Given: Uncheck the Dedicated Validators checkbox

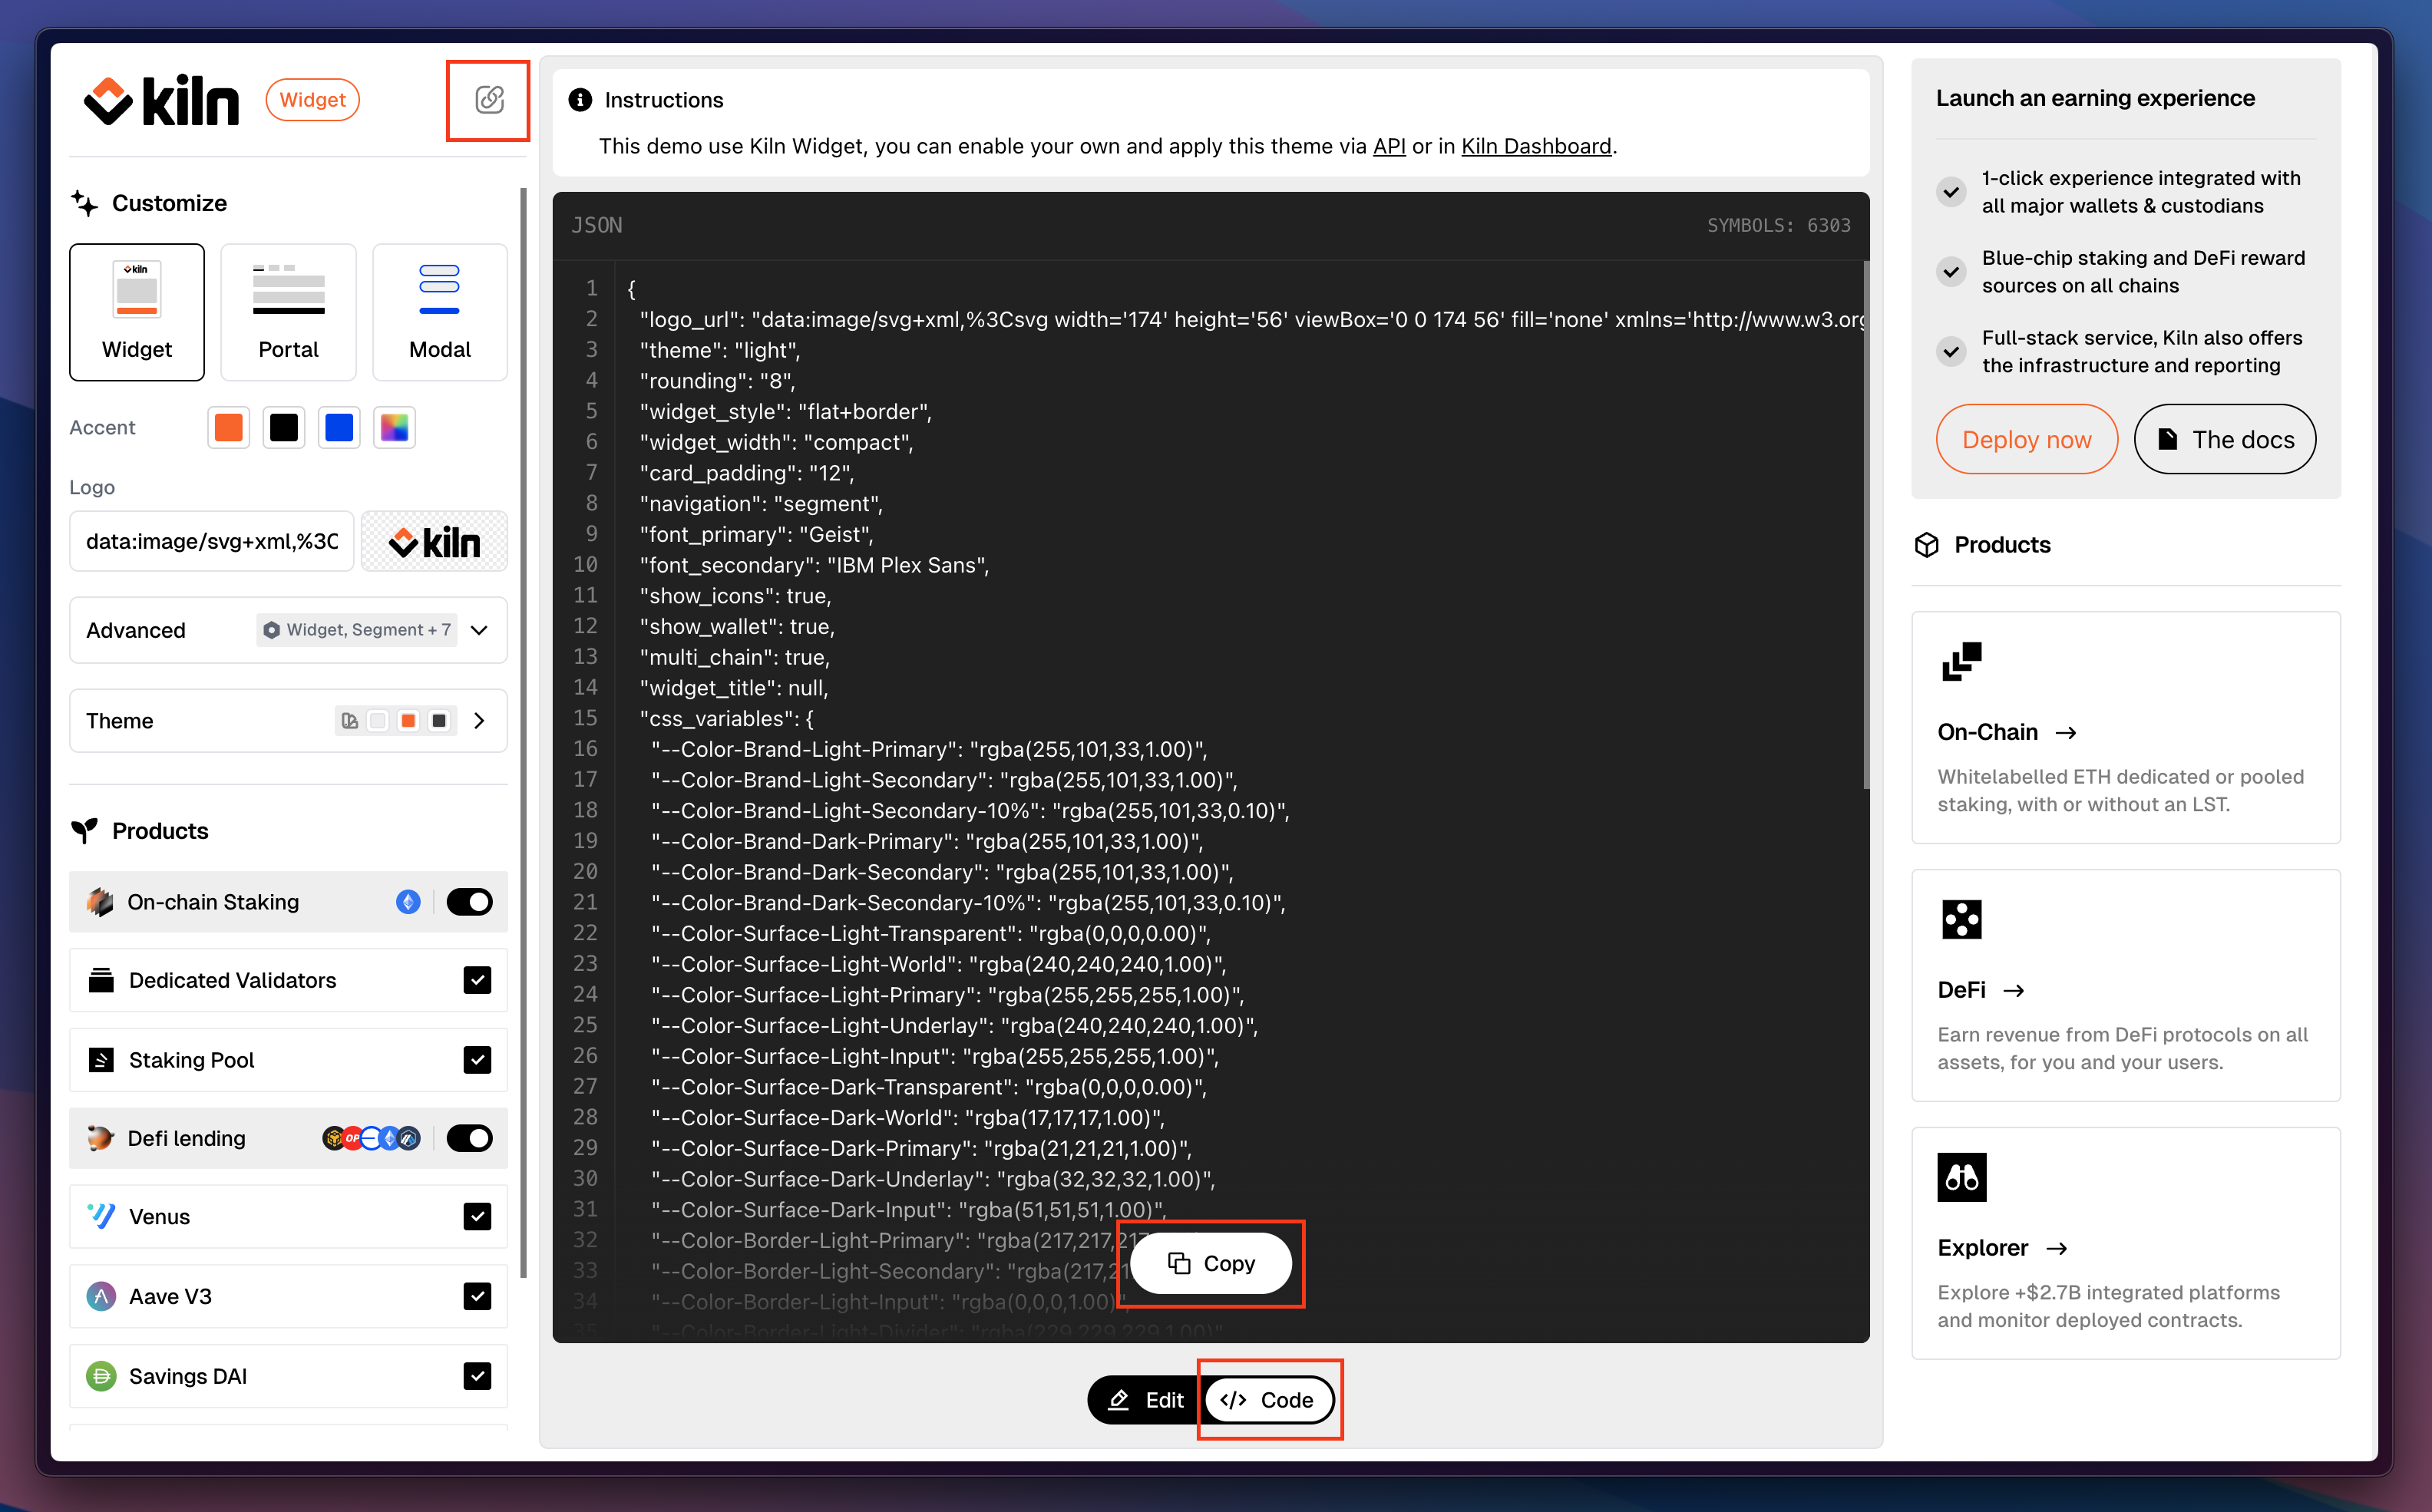Looking at the screenshot, I should click(x=477, y=980).
